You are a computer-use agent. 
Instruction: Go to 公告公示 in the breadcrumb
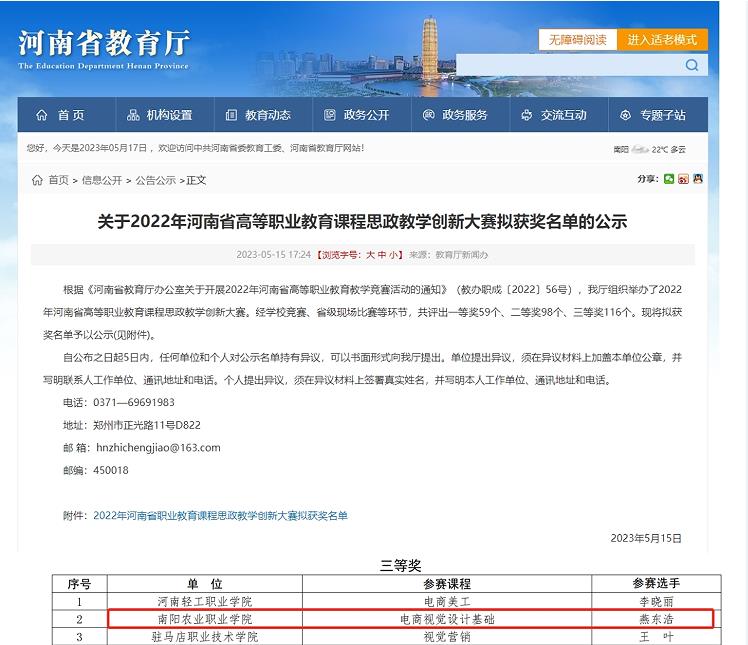[156, 180]
